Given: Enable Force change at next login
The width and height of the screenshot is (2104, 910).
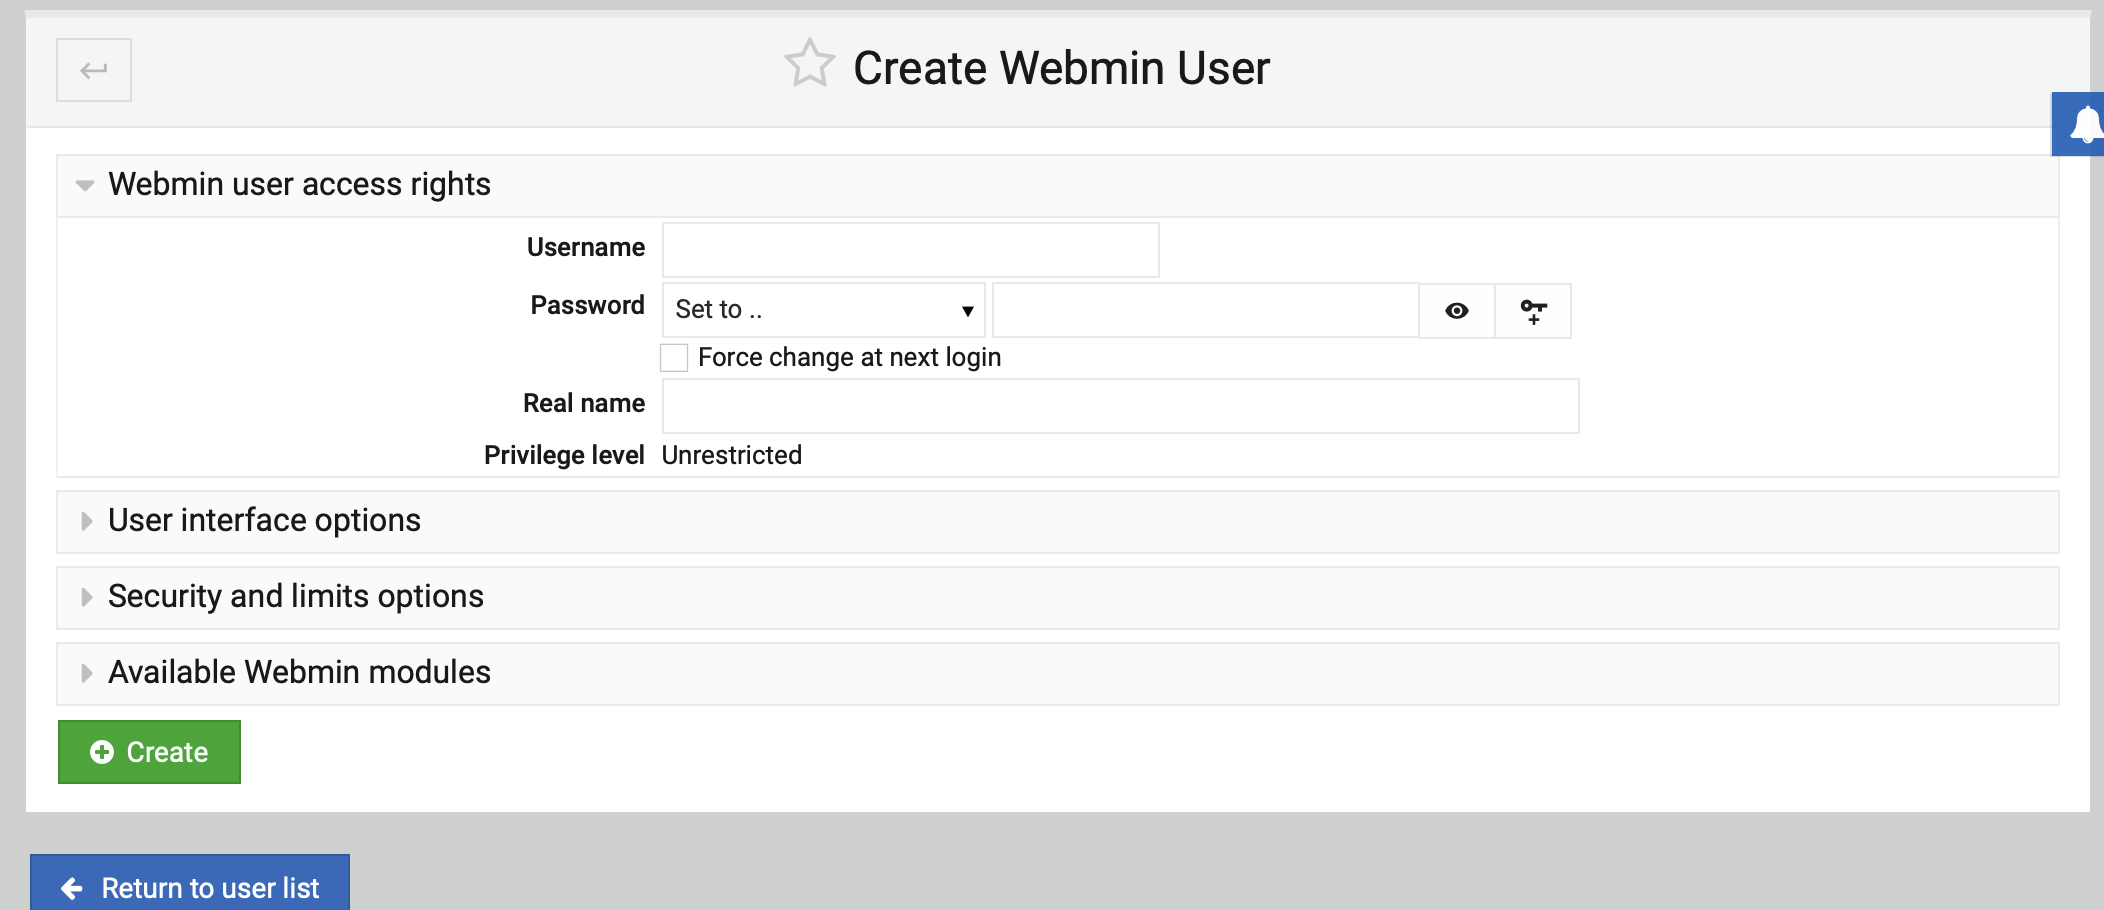Looking at the screenshot, I should click(x=674, y=358).
